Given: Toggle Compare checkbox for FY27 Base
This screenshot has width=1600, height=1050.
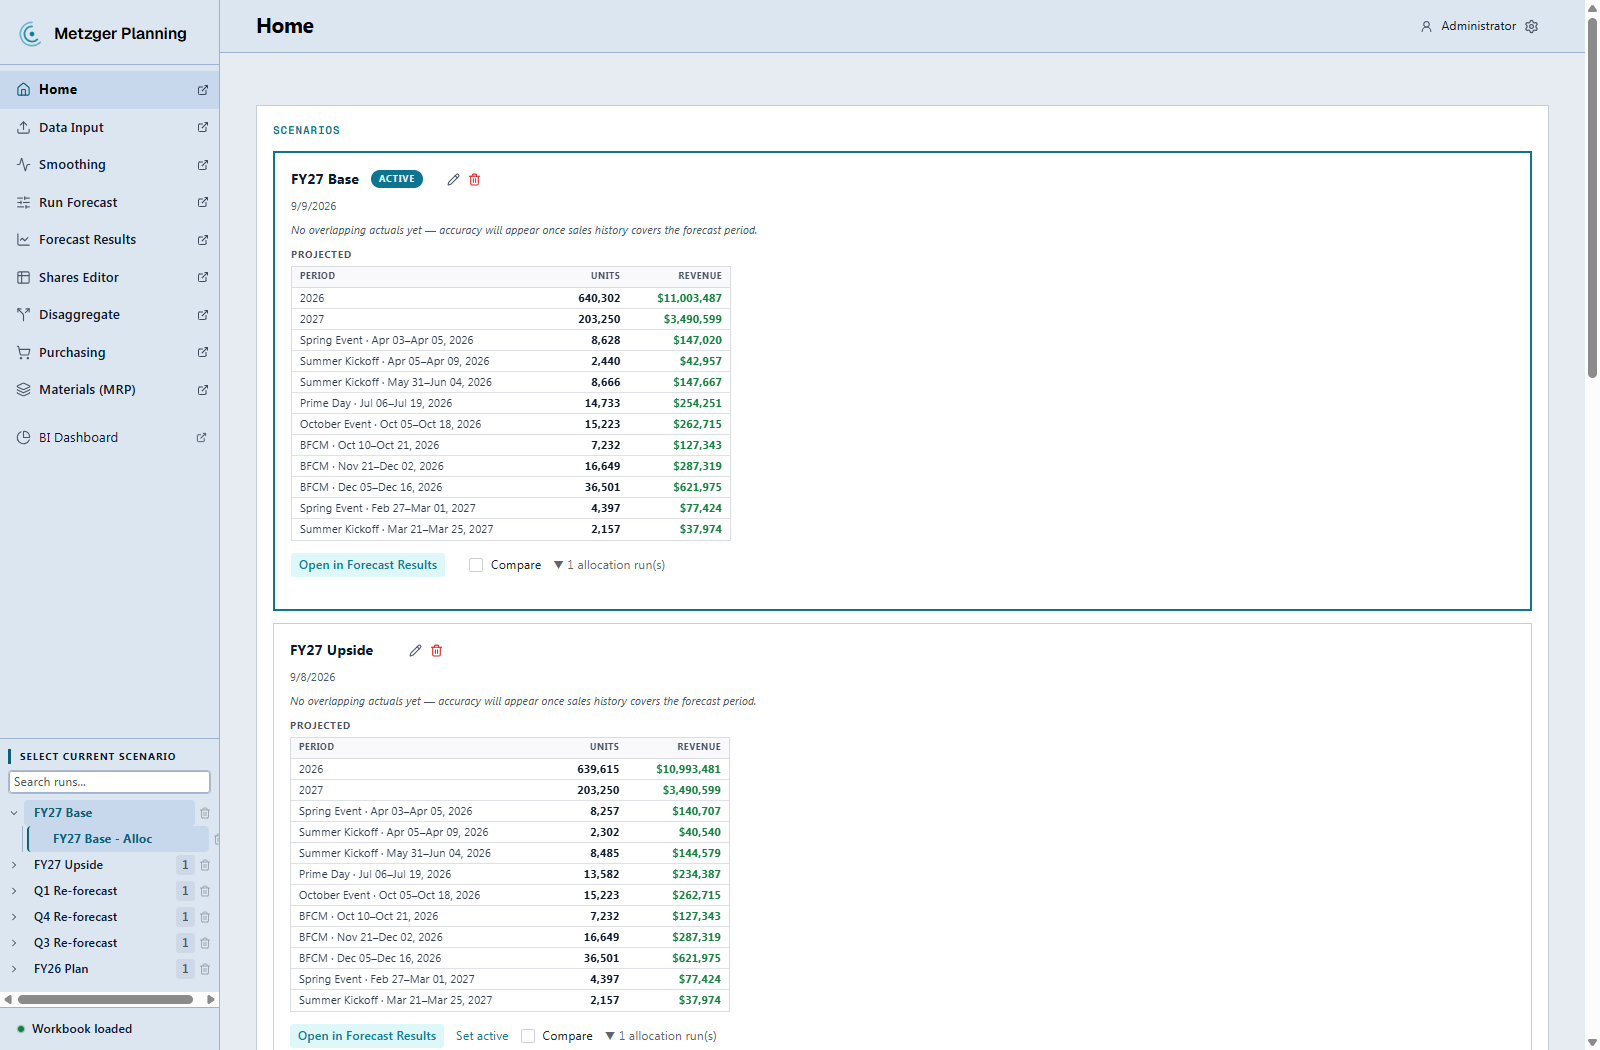Looking at the screenshot, I should pos(476,565).
